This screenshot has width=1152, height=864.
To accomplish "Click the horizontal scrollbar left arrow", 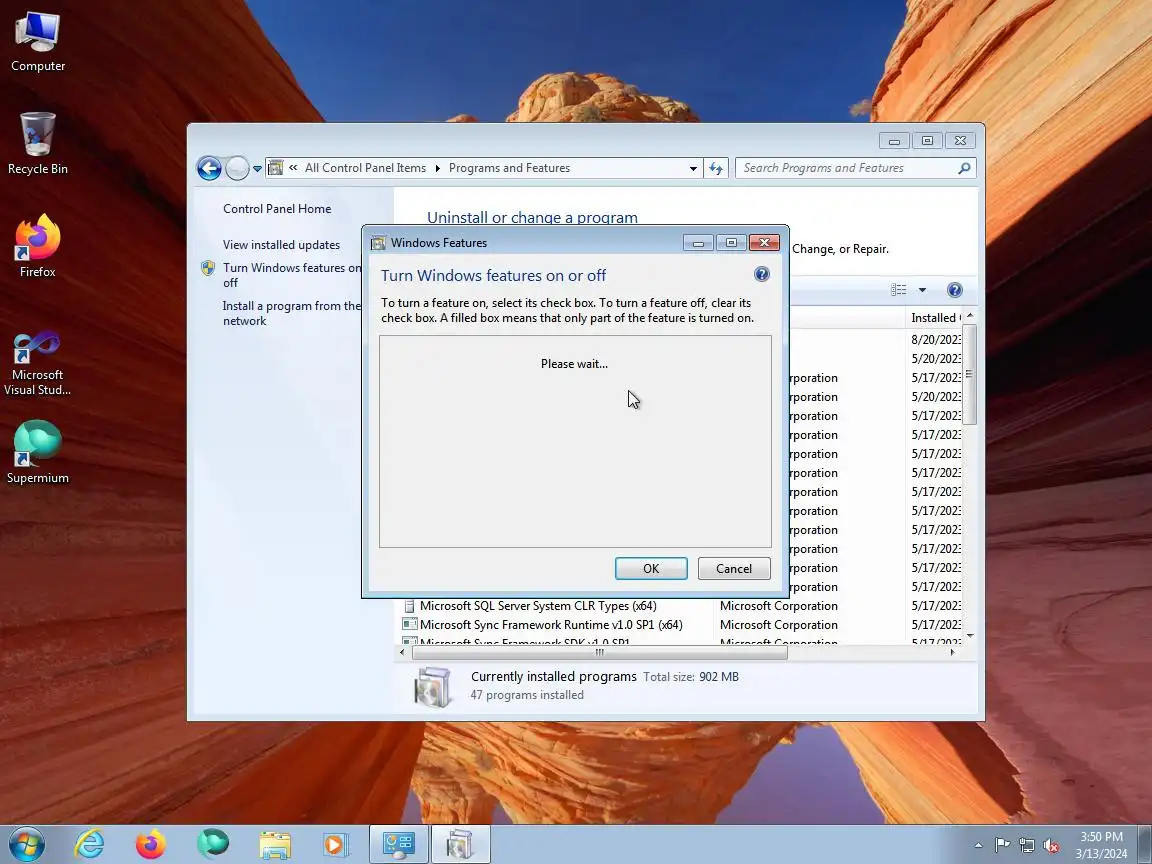I will pyautogui.click(x=403, y=652).
